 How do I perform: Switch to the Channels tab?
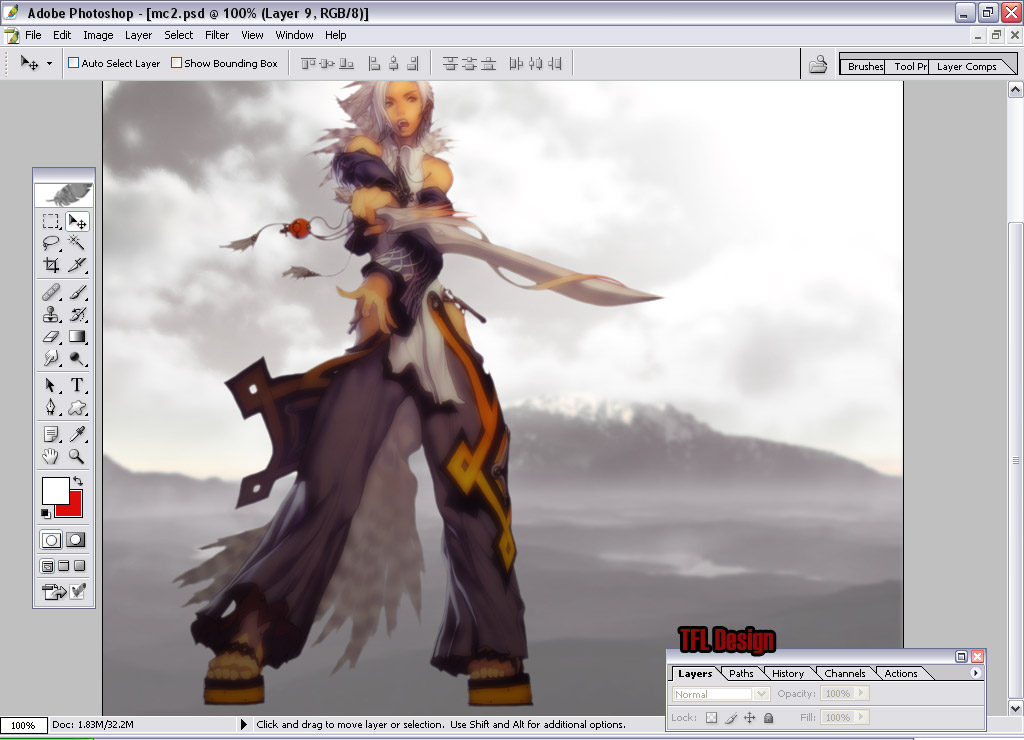(x=844, y=673)
